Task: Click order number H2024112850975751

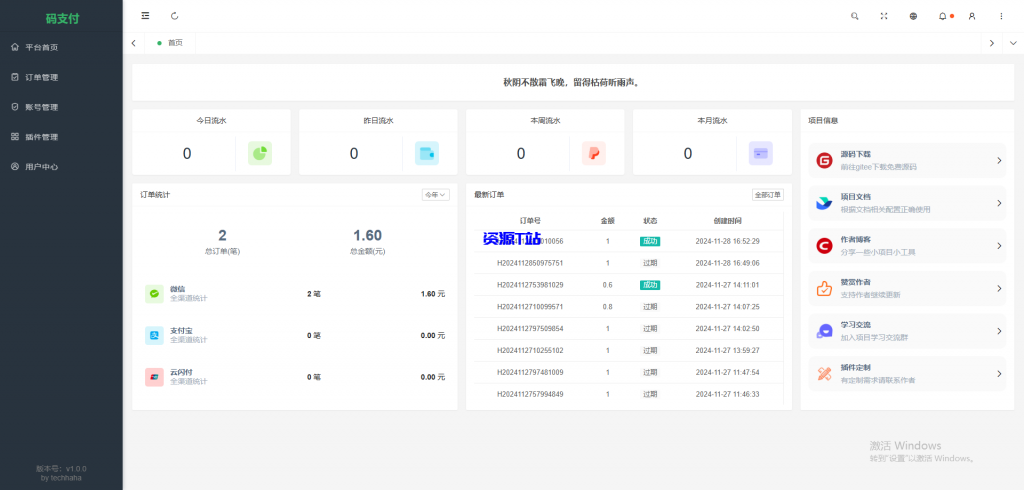Action: pyautogui.click(x=530, y=263)
